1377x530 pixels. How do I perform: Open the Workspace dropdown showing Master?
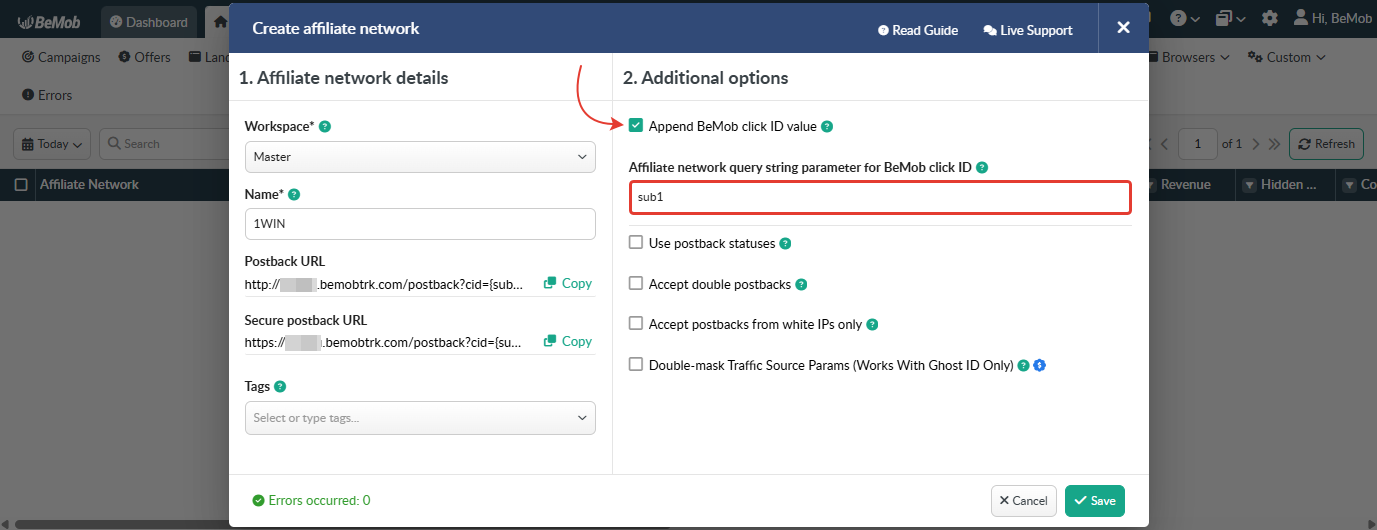pos(420,157)
